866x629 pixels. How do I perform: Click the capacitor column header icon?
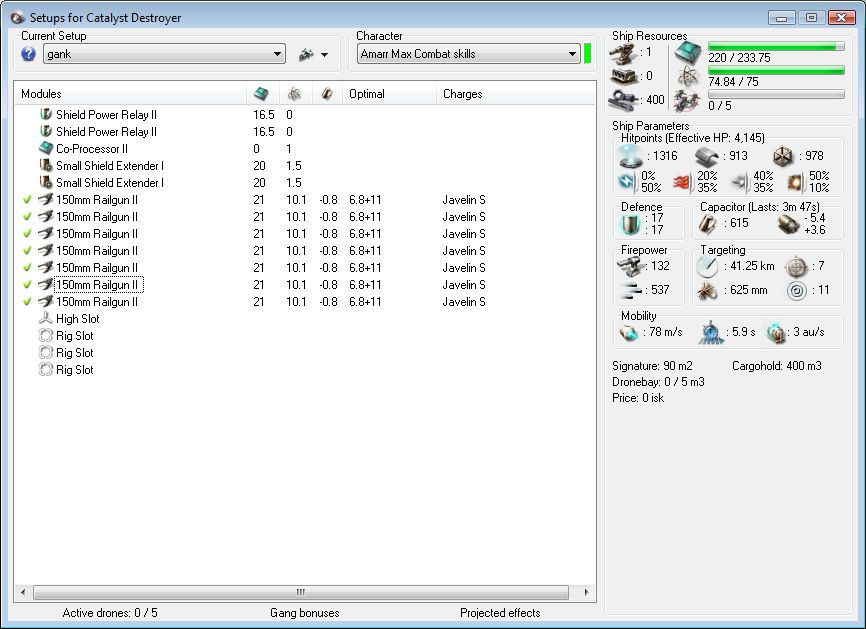tap(326, 94)
